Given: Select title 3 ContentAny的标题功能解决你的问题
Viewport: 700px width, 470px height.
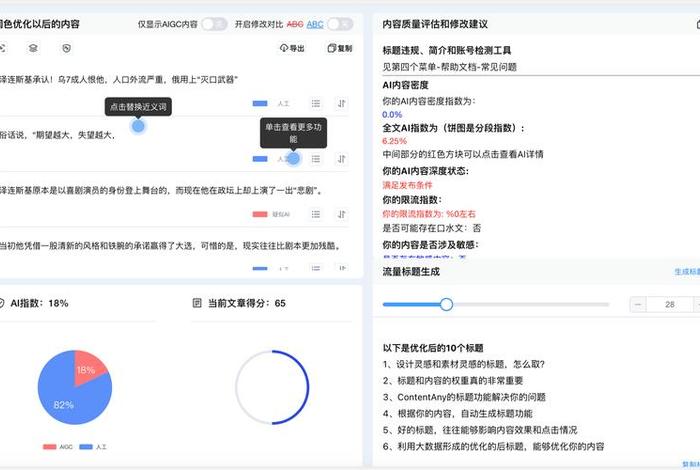Looking at the screenshot, I should [464, 397].
